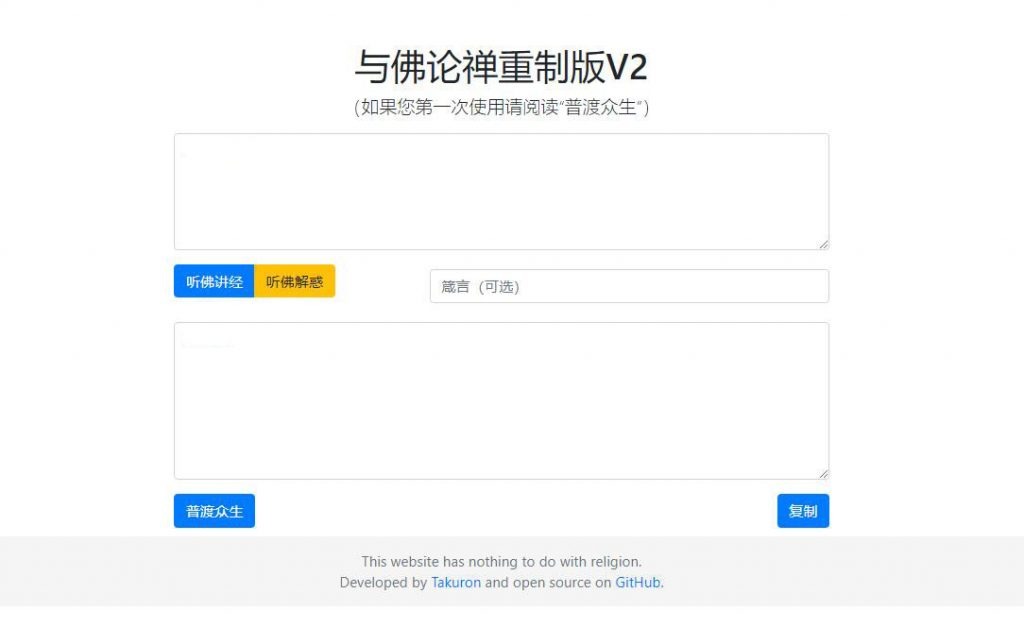Select the 听佛讲经 mode button

pos(214,281)
